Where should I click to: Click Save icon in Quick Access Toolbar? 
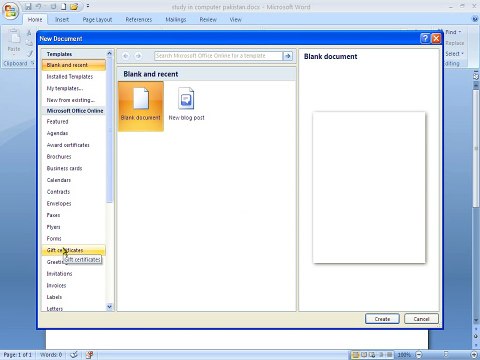(28, 6)
